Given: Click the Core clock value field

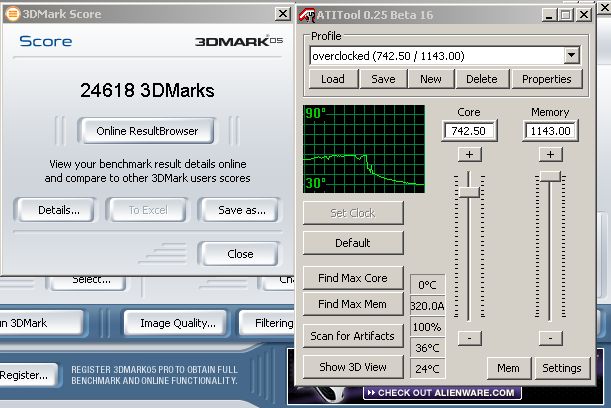Looking at the screenshot, I should [469, 131].
